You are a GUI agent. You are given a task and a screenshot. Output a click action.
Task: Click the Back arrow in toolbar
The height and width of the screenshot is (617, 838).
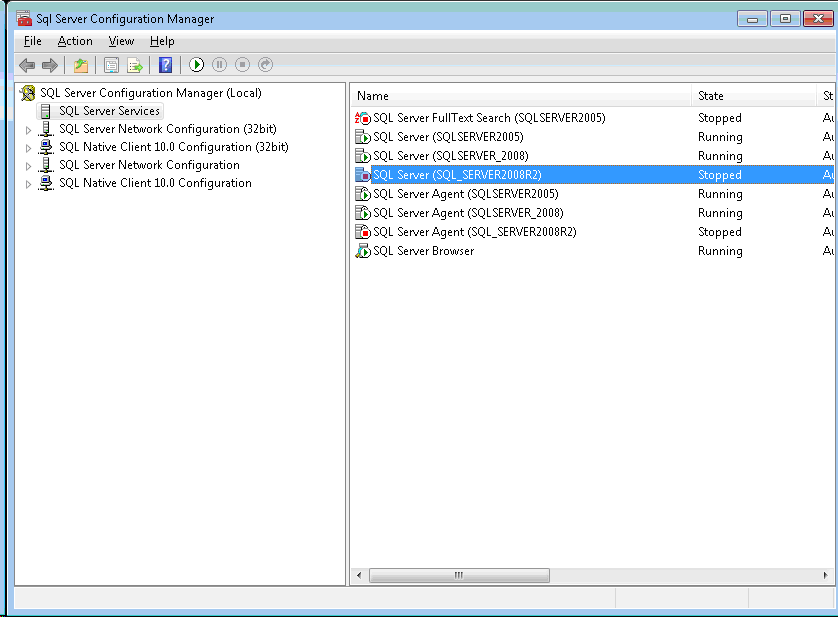point(27,65)
